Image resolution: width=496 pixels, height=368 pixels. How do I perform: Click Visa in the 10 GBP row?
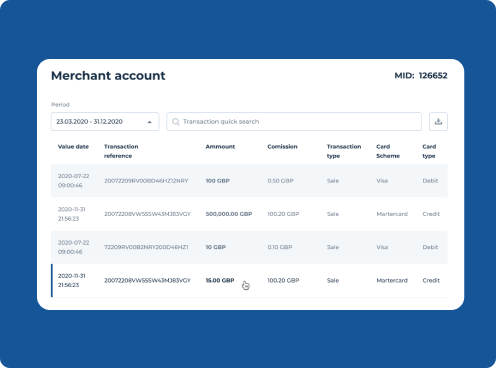(x=382, y=247)
